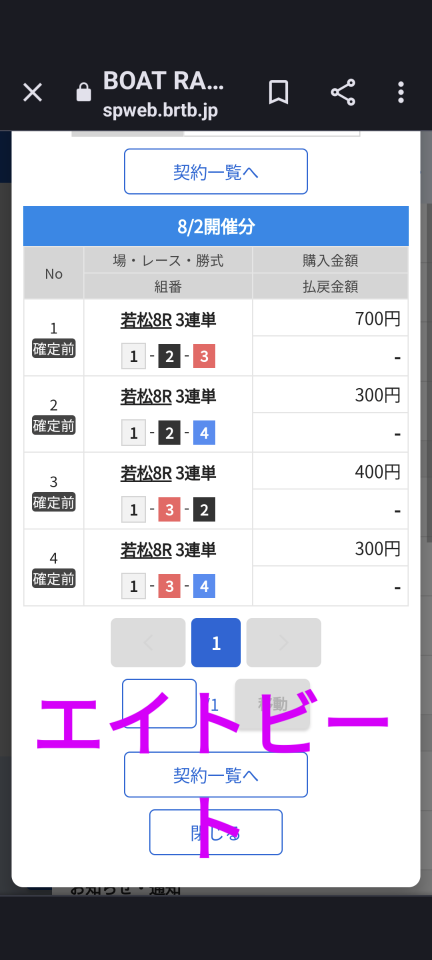Tap the spweb.brtb.jp address text
Image resolution: width=432 pixels, height=960 pixels.
coord(160,111)
